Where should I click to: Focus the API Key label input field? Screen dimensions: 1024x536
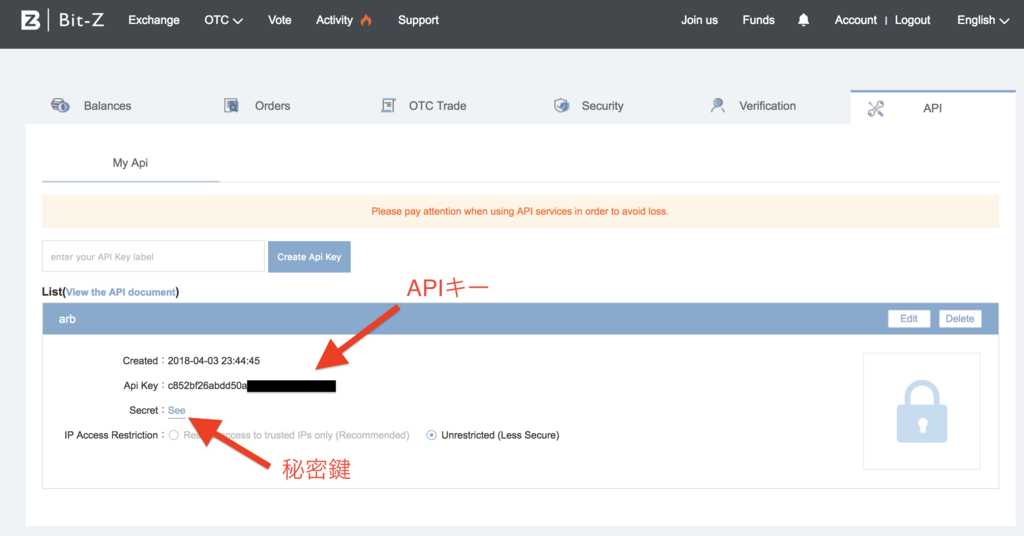(153, 257)
